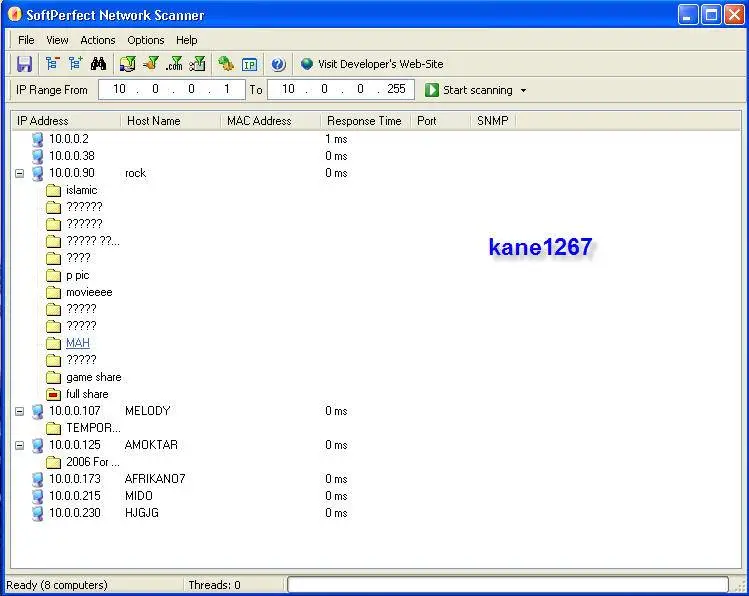749x596 pixels.
Task: Click the red folder icon for full share
Action: coord(54,394)
